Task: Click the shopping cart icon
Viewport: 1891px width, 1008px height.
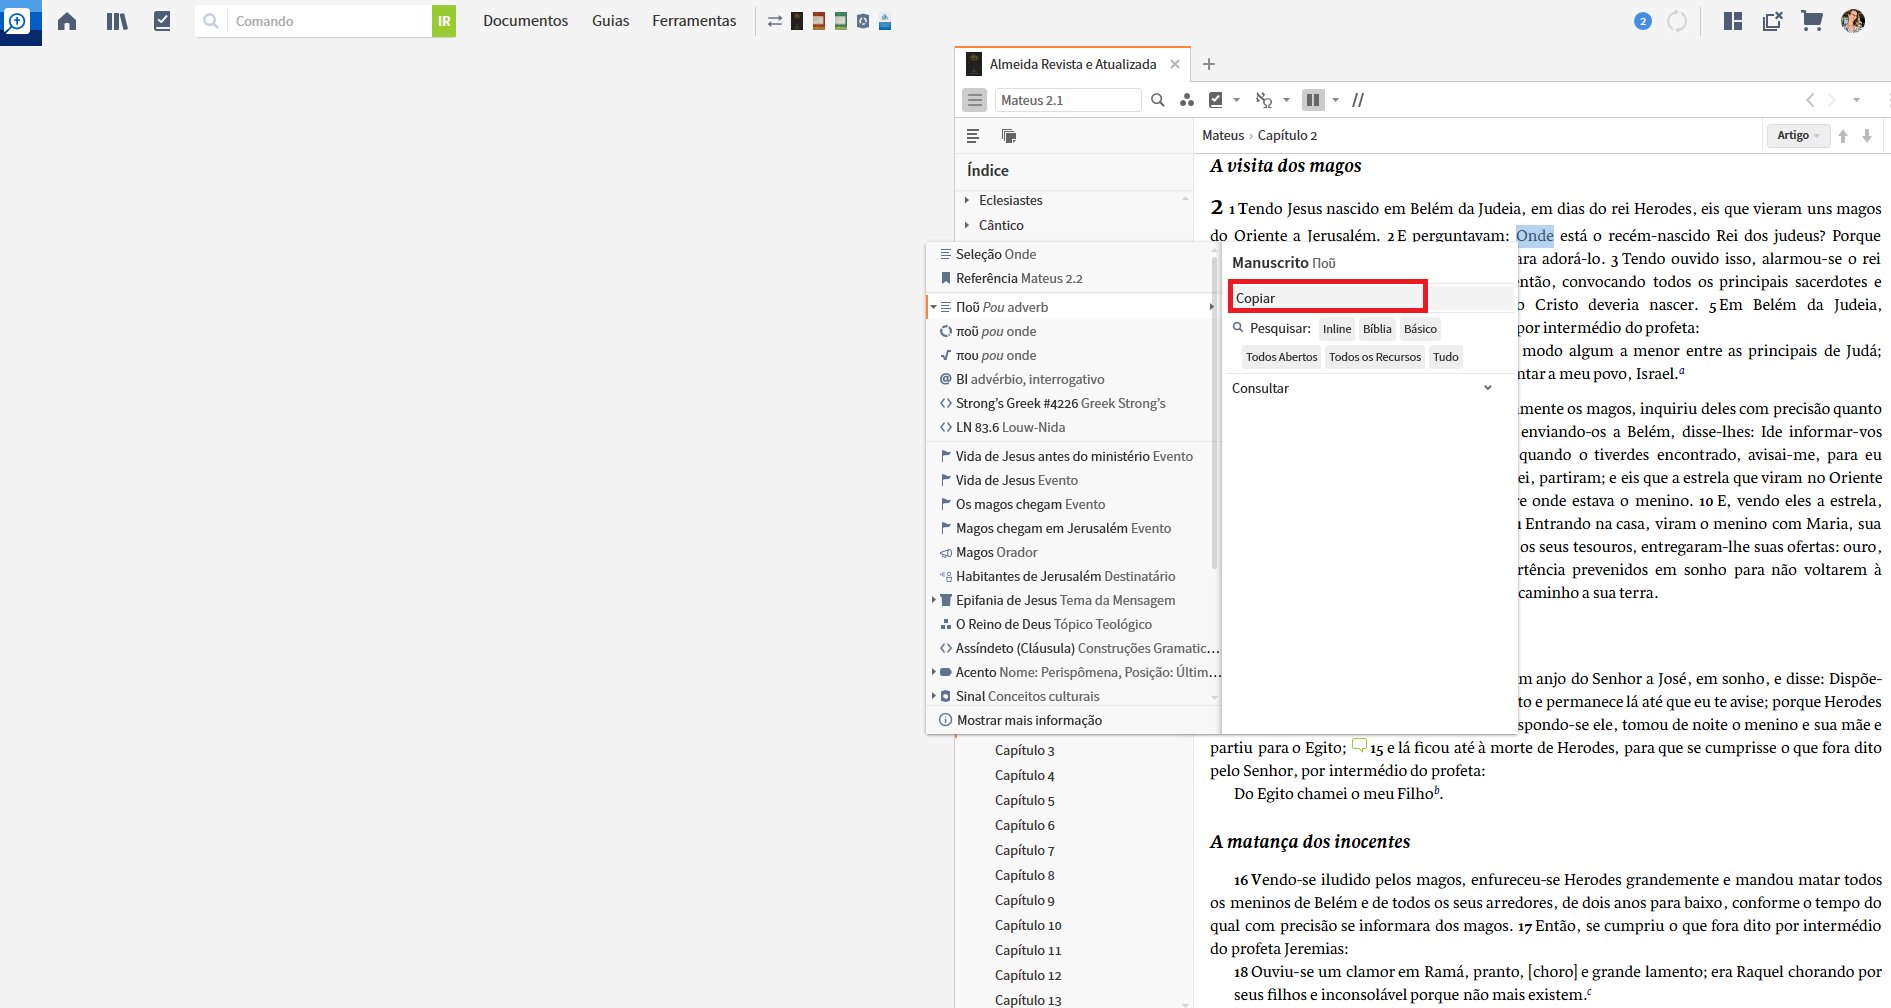Action: pyautogui.click(x=1811, y=21)
